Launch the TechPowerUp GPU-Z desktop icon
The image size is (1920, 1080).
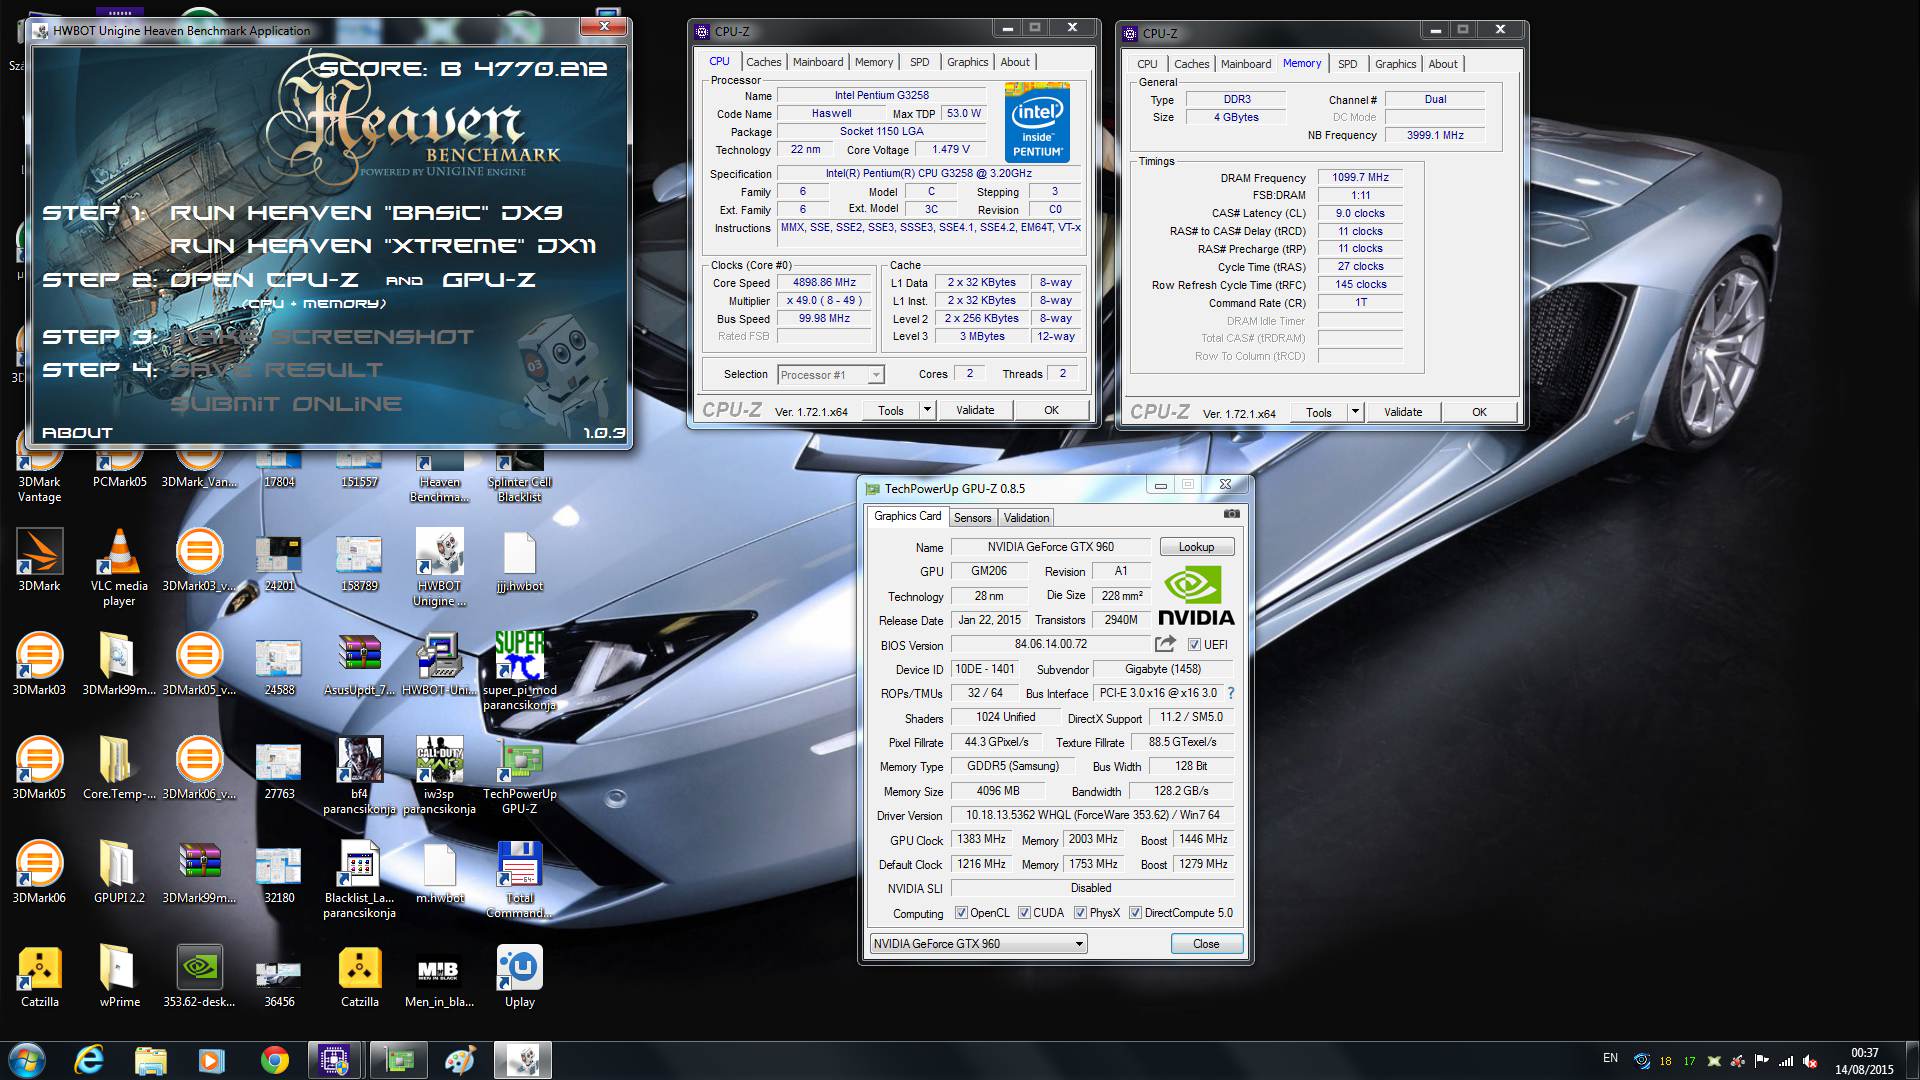[519, 774]
